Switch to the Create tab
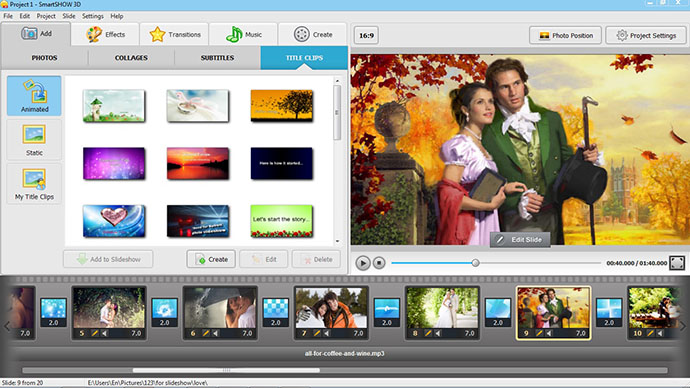This screenshot has height=388, width=690. (x=313, y=34)
